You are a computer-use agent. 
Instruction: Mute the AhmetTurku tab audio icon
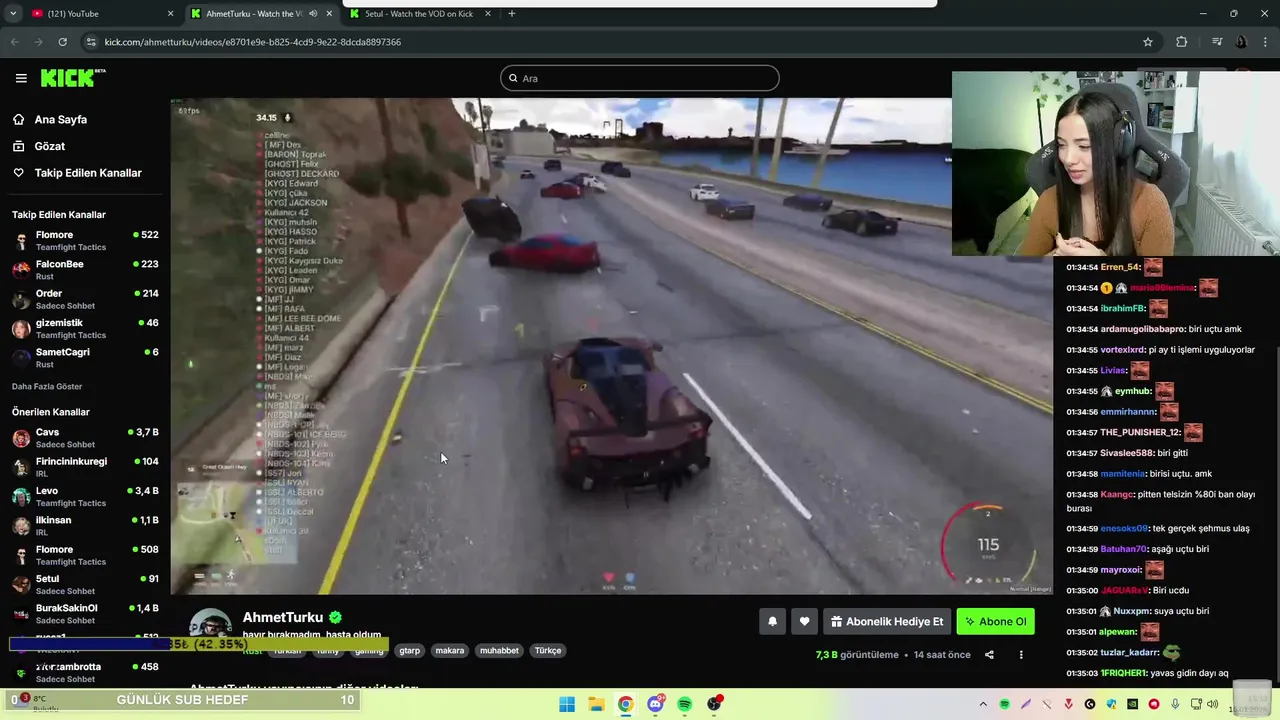(x=313, y=14)
